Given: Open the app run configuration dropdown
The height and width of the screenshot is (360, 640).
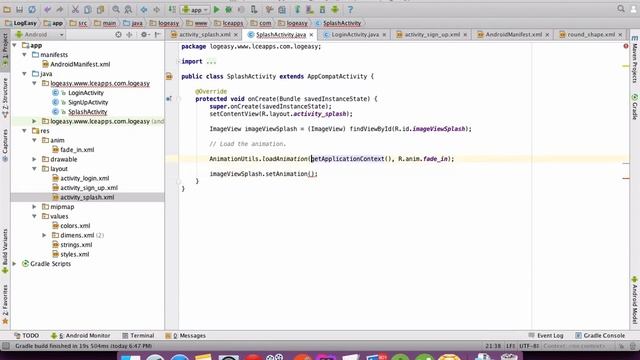Looking at the screenshot, I should coord(196,9).
